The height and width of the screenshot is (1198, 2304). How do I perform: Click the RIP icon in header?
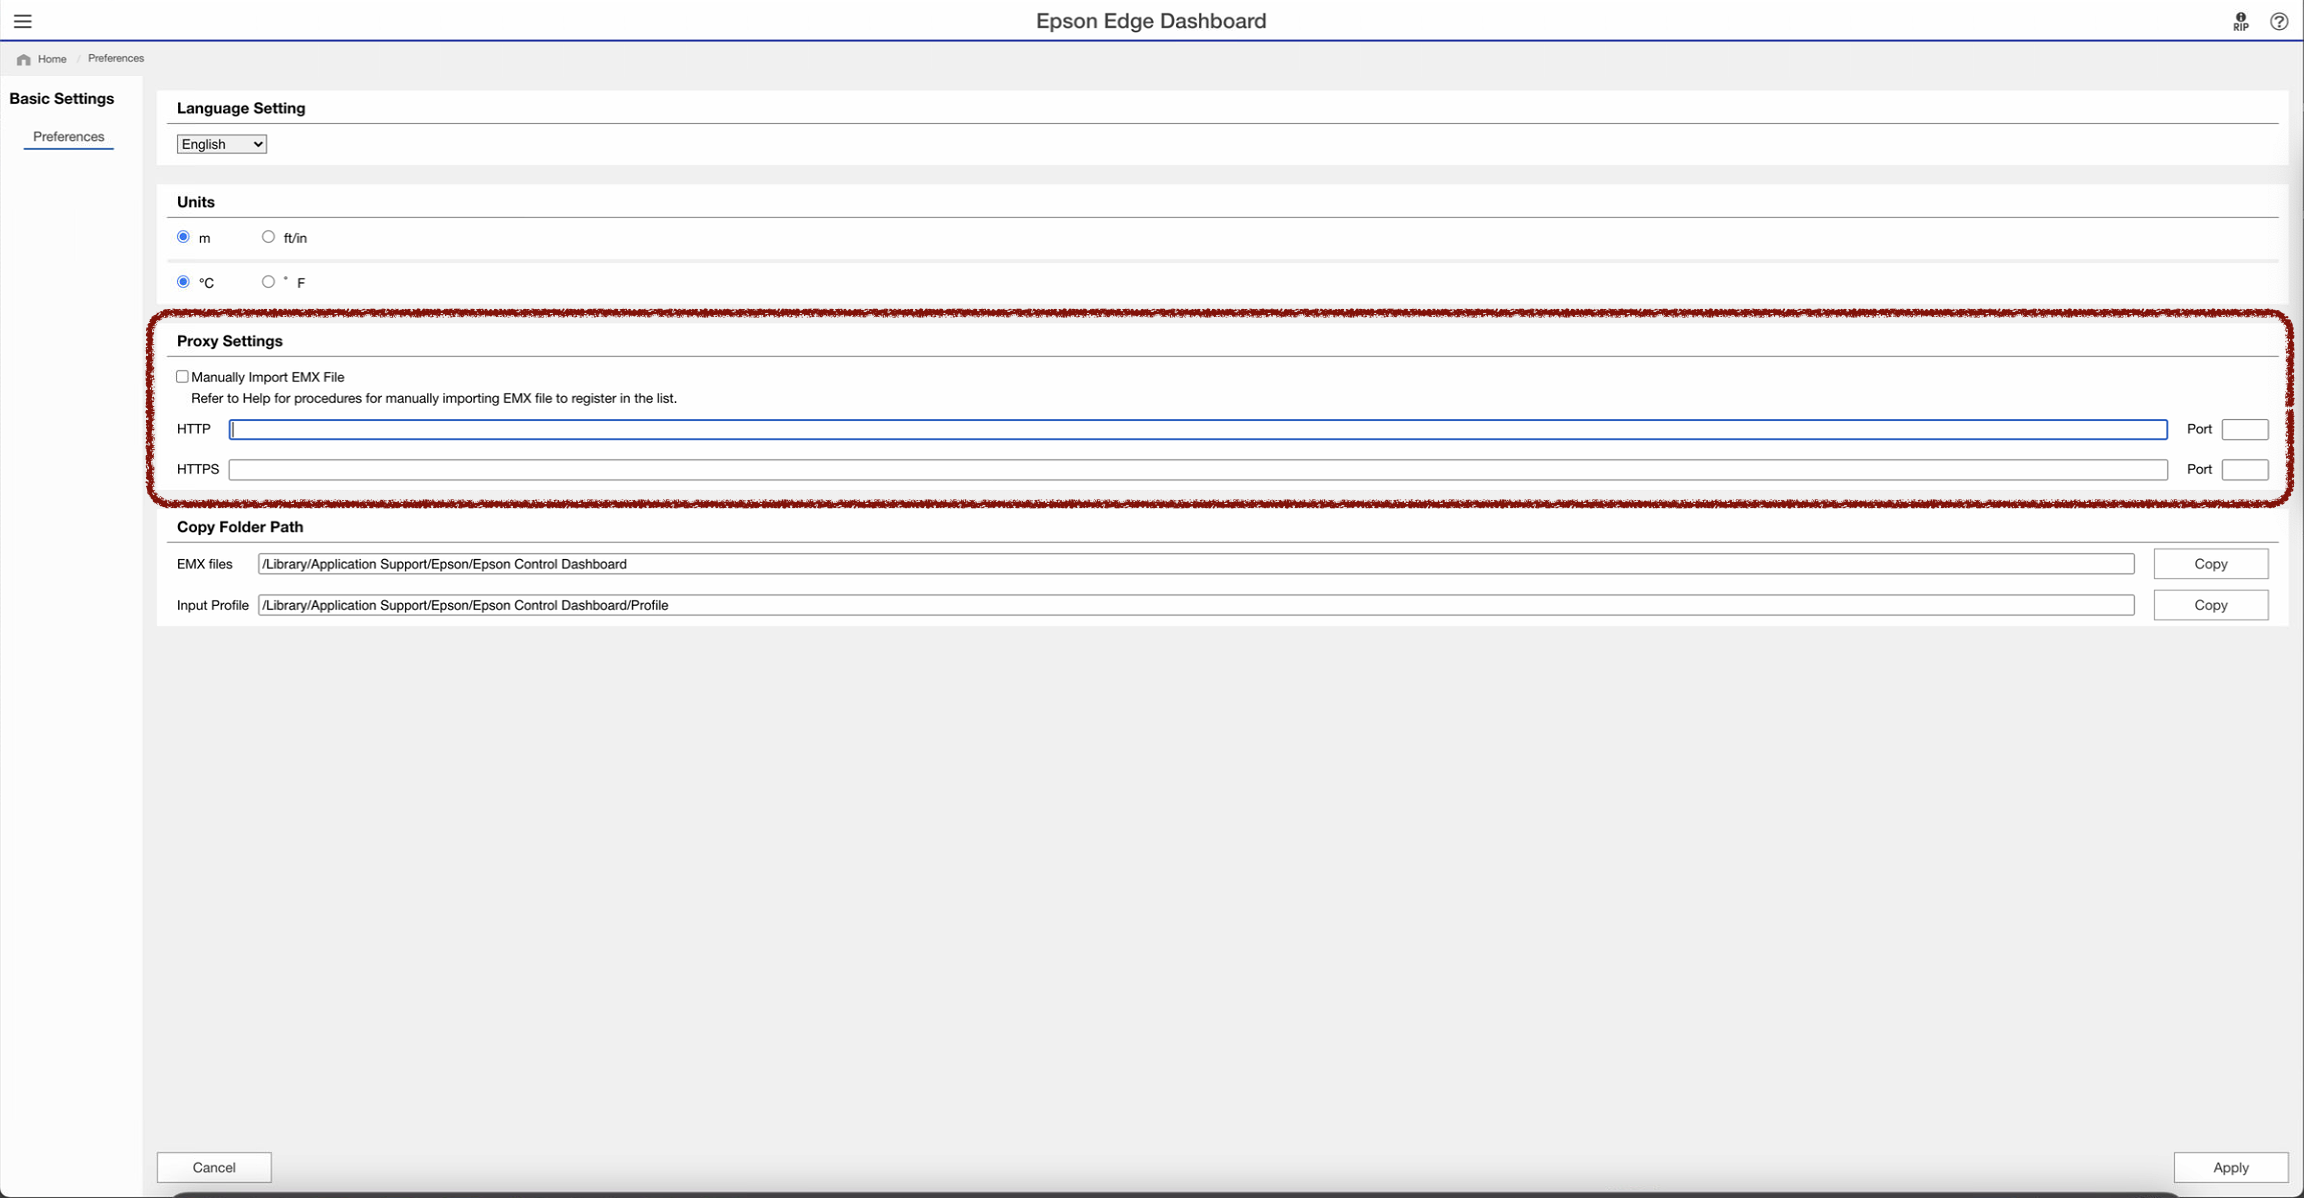pos(2240,22)
